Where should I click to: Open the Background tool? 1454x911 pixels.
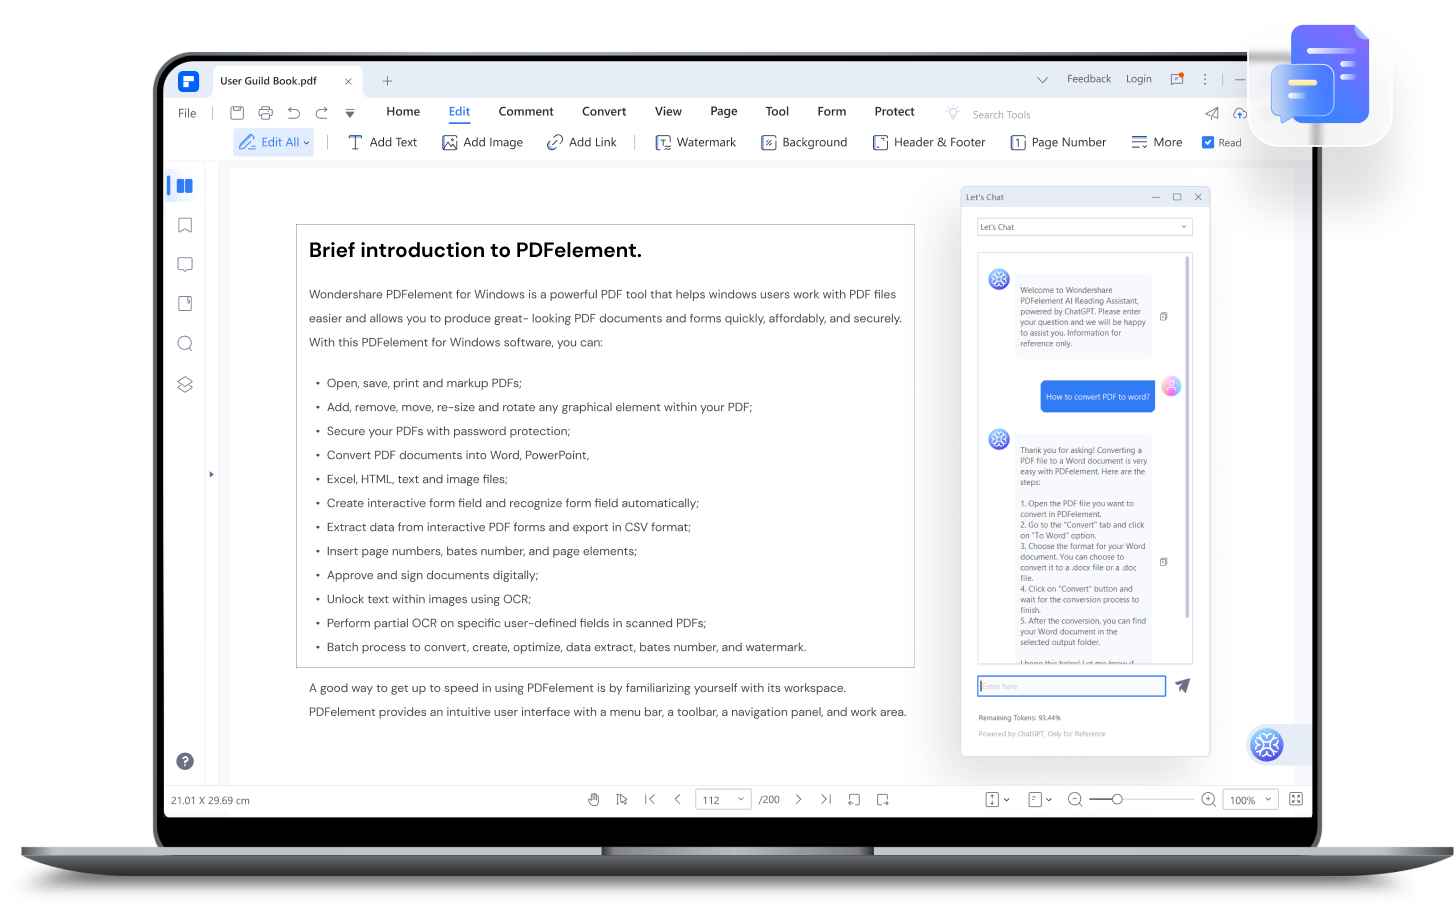(804, 142)
